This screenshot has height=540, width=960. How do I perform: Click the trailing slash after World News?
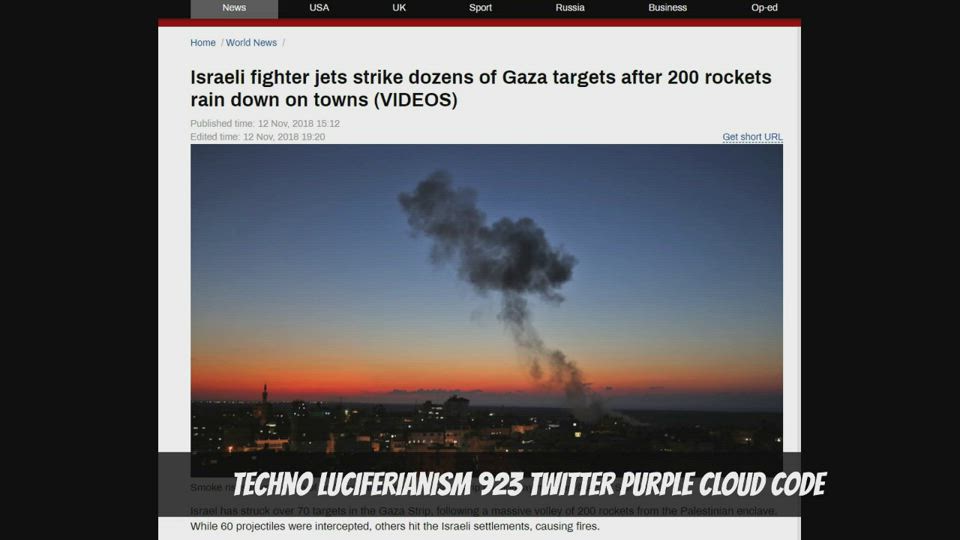(283, 43)
